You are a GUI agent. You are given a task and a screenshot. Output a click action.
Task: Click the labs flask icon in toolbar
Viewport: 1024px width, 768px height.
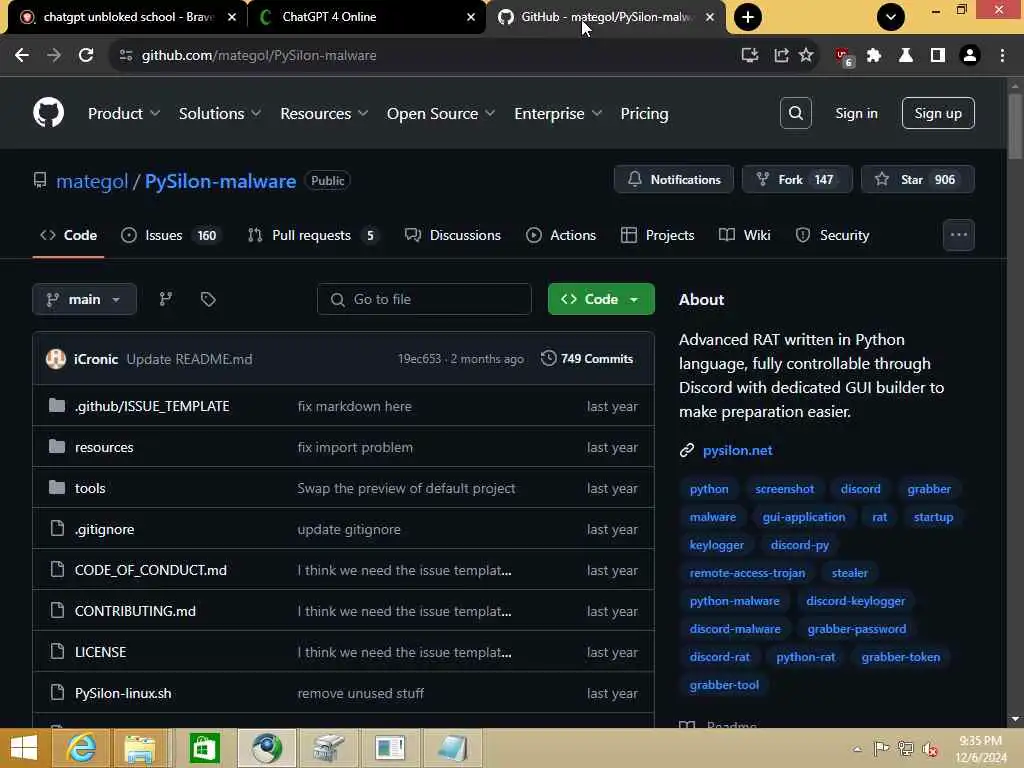pyautogui.click(x=906, y=56)
